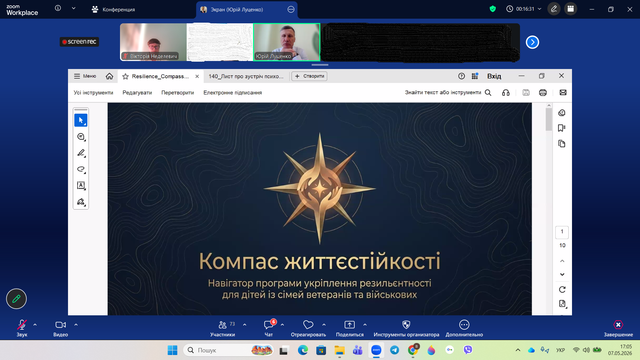Open the AI assistant panel icon

tap(562, 113)
